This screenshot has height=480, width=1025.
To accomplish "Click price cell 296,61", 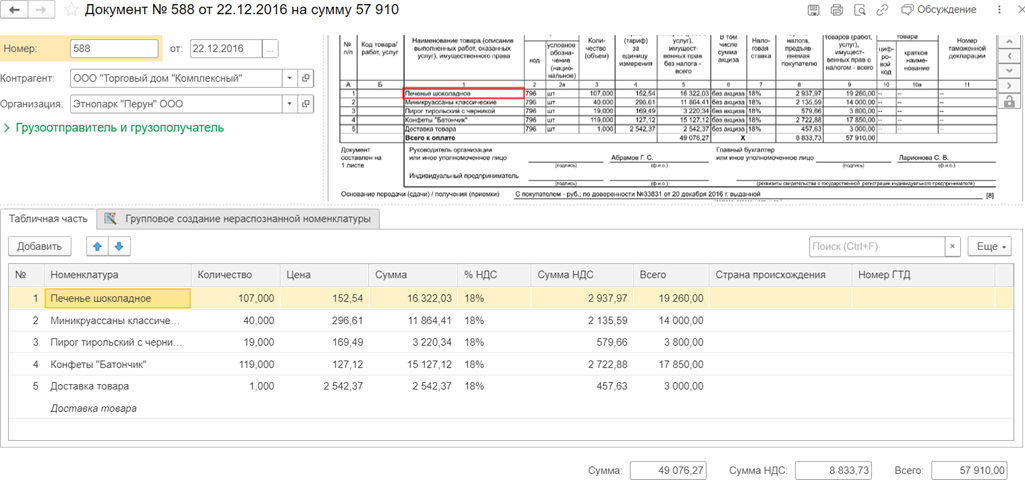I will point(325,321).
